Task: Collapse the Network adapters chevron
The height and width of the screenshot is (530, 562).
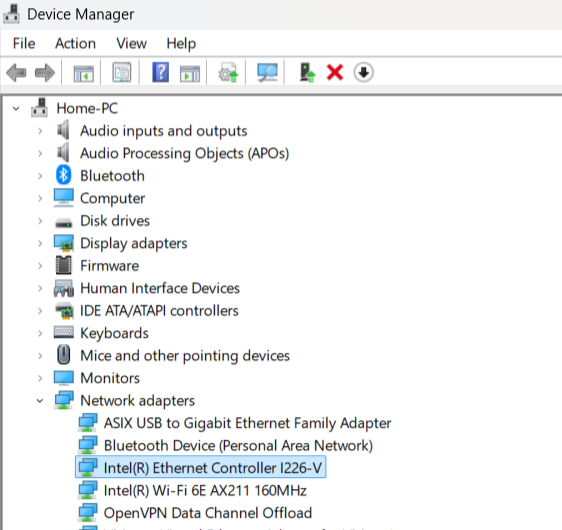Action: point(40,401)
